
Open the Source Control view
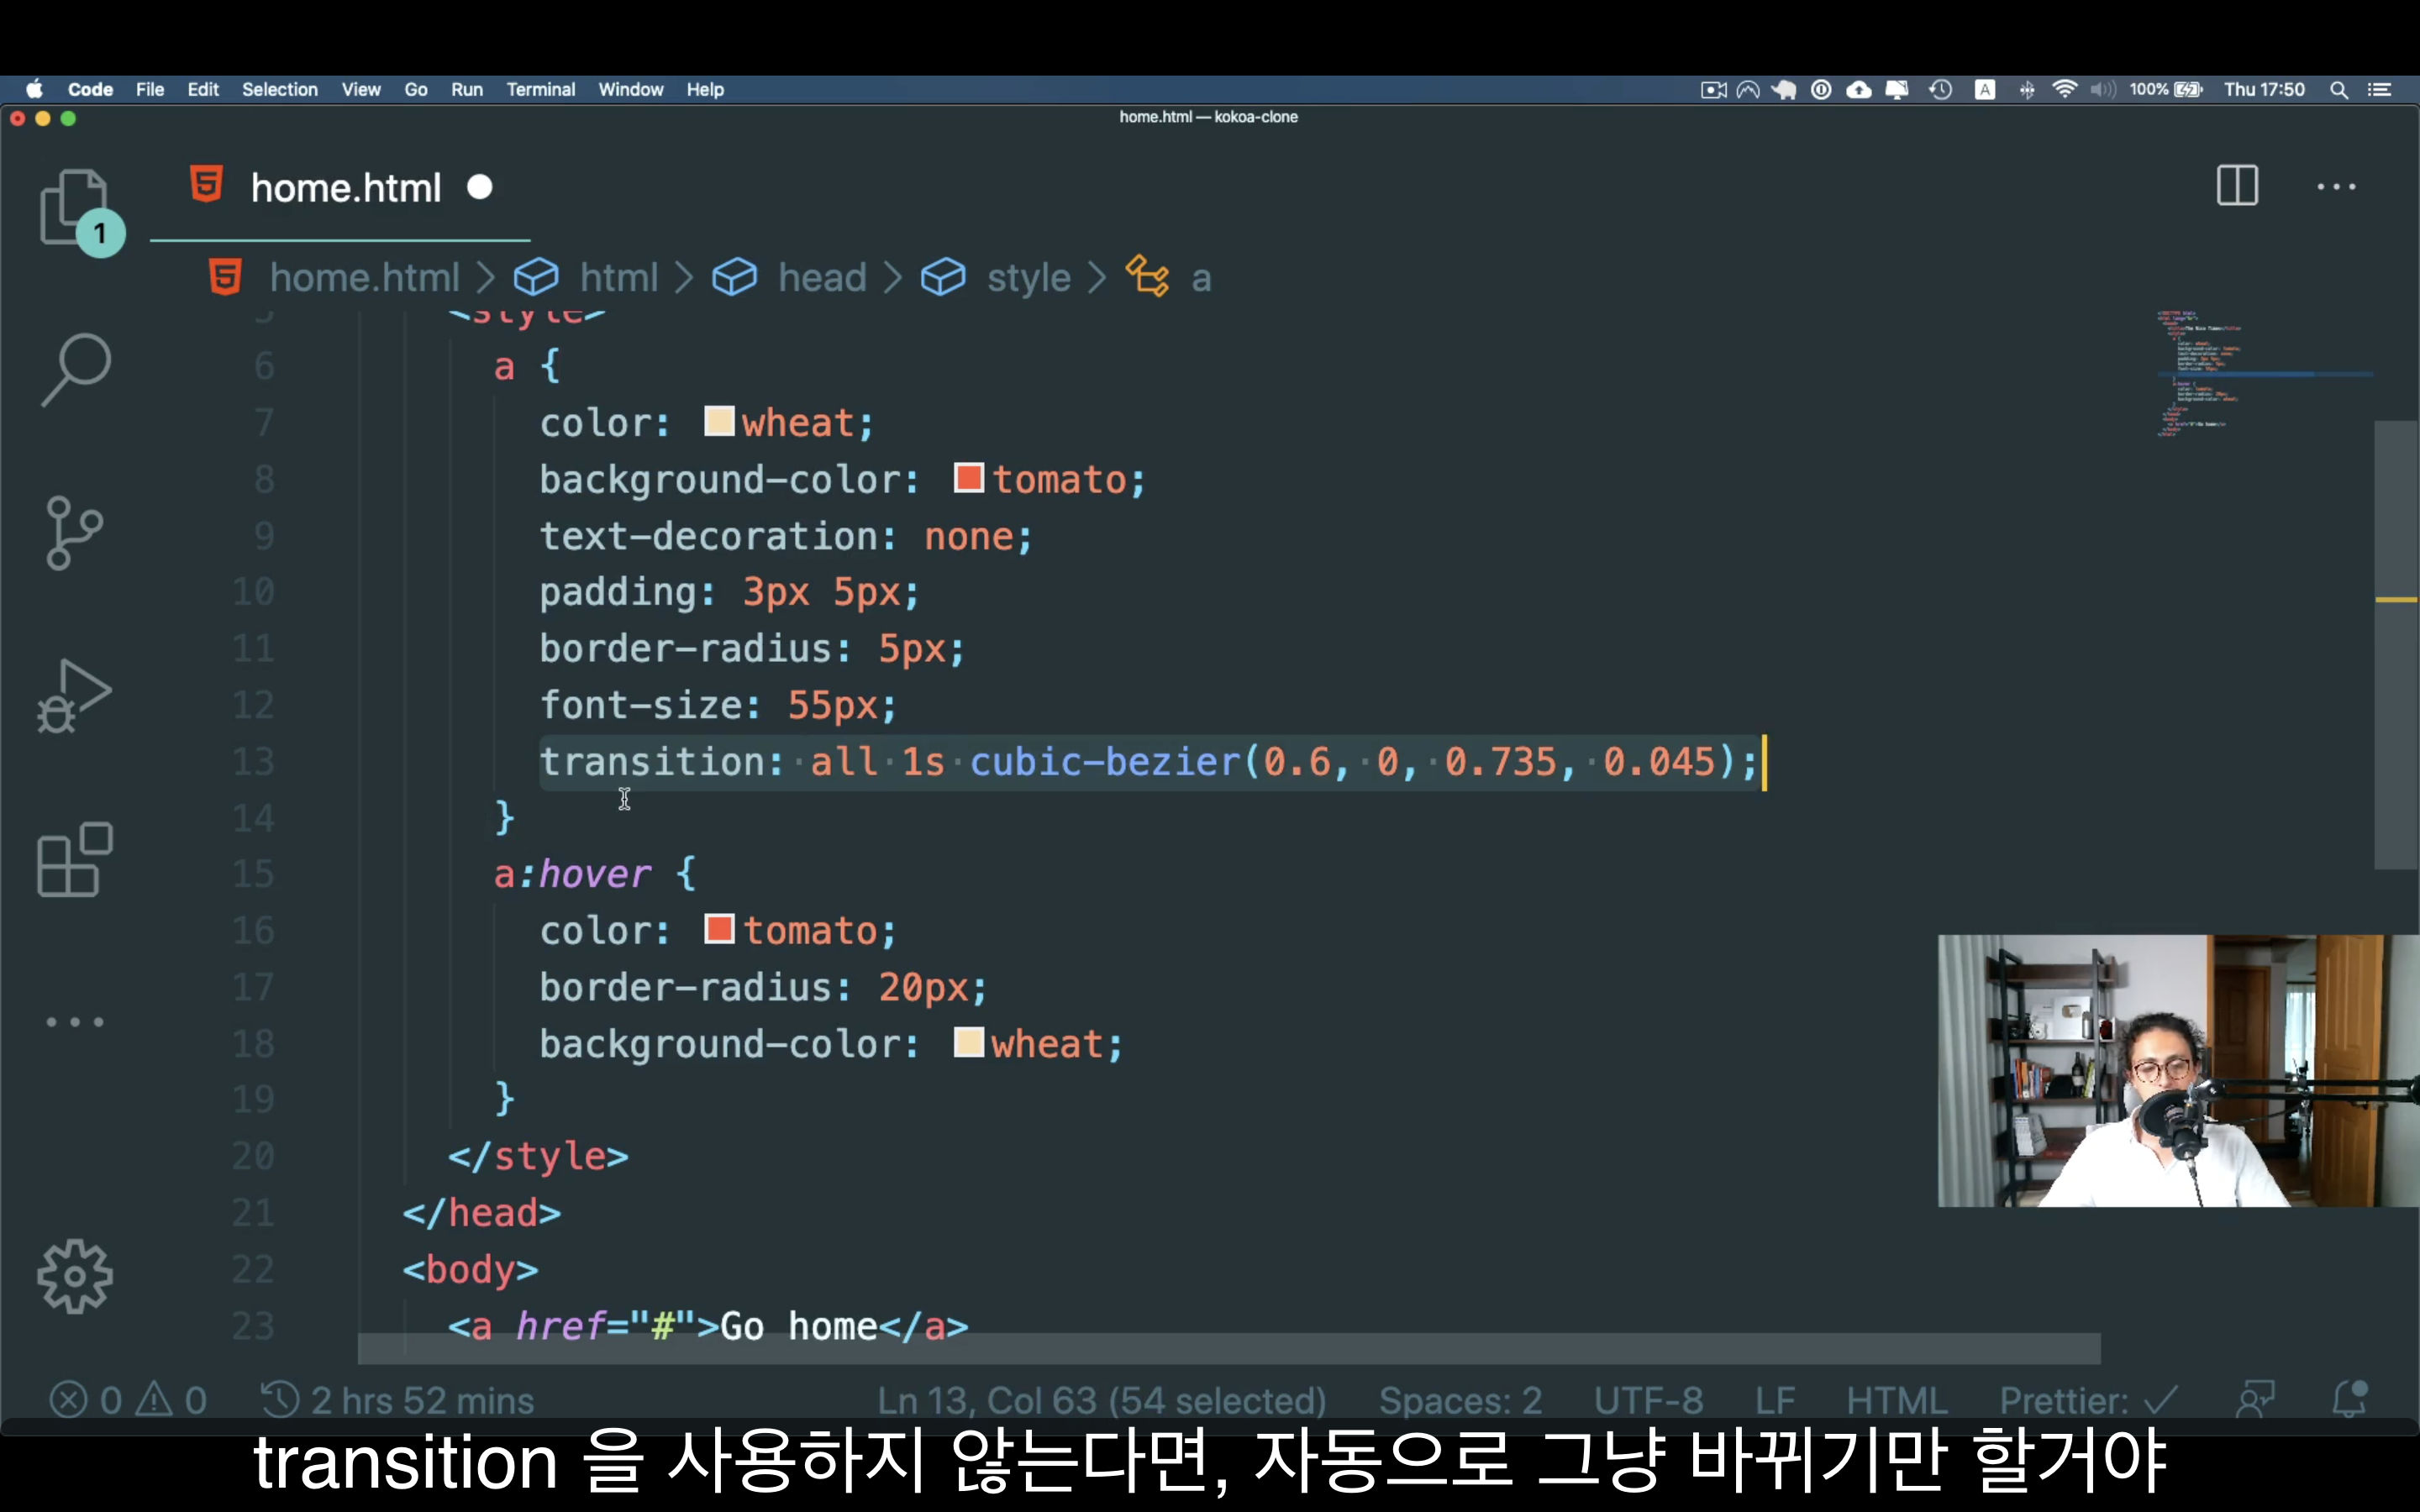pyautogui.click(x=74, y=533)
